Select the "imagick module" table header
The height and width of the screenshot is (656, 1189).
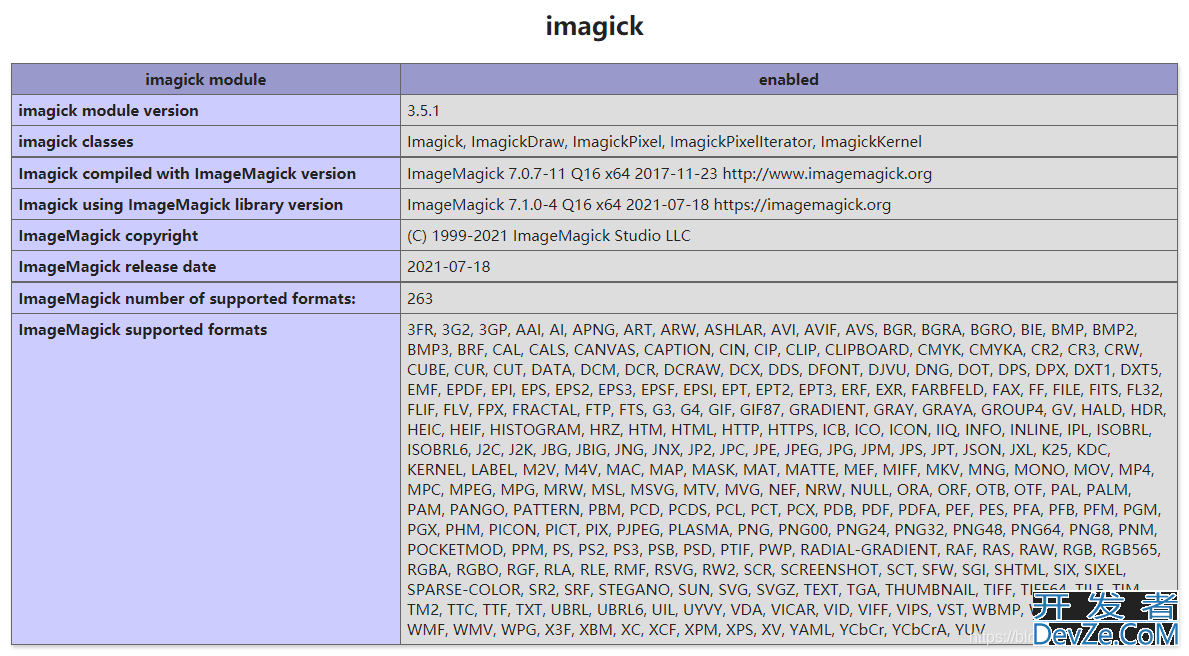pos(205,80)
